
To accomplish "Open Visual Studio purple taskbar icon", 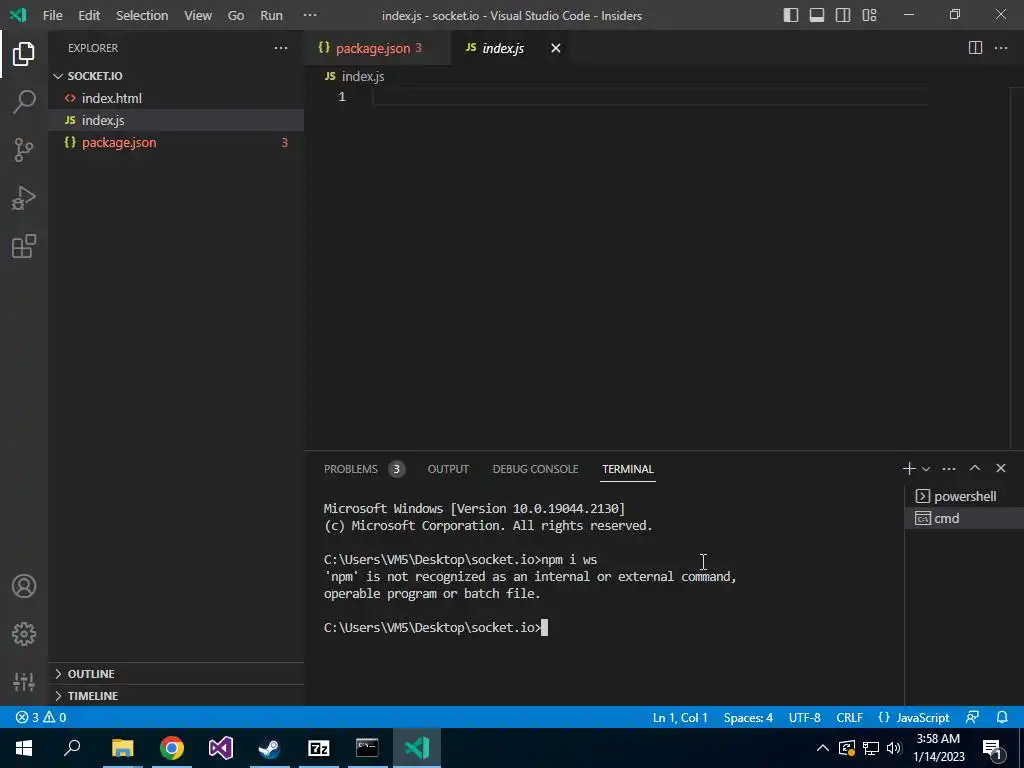I will pyautogui.click(x=221, y=748).
